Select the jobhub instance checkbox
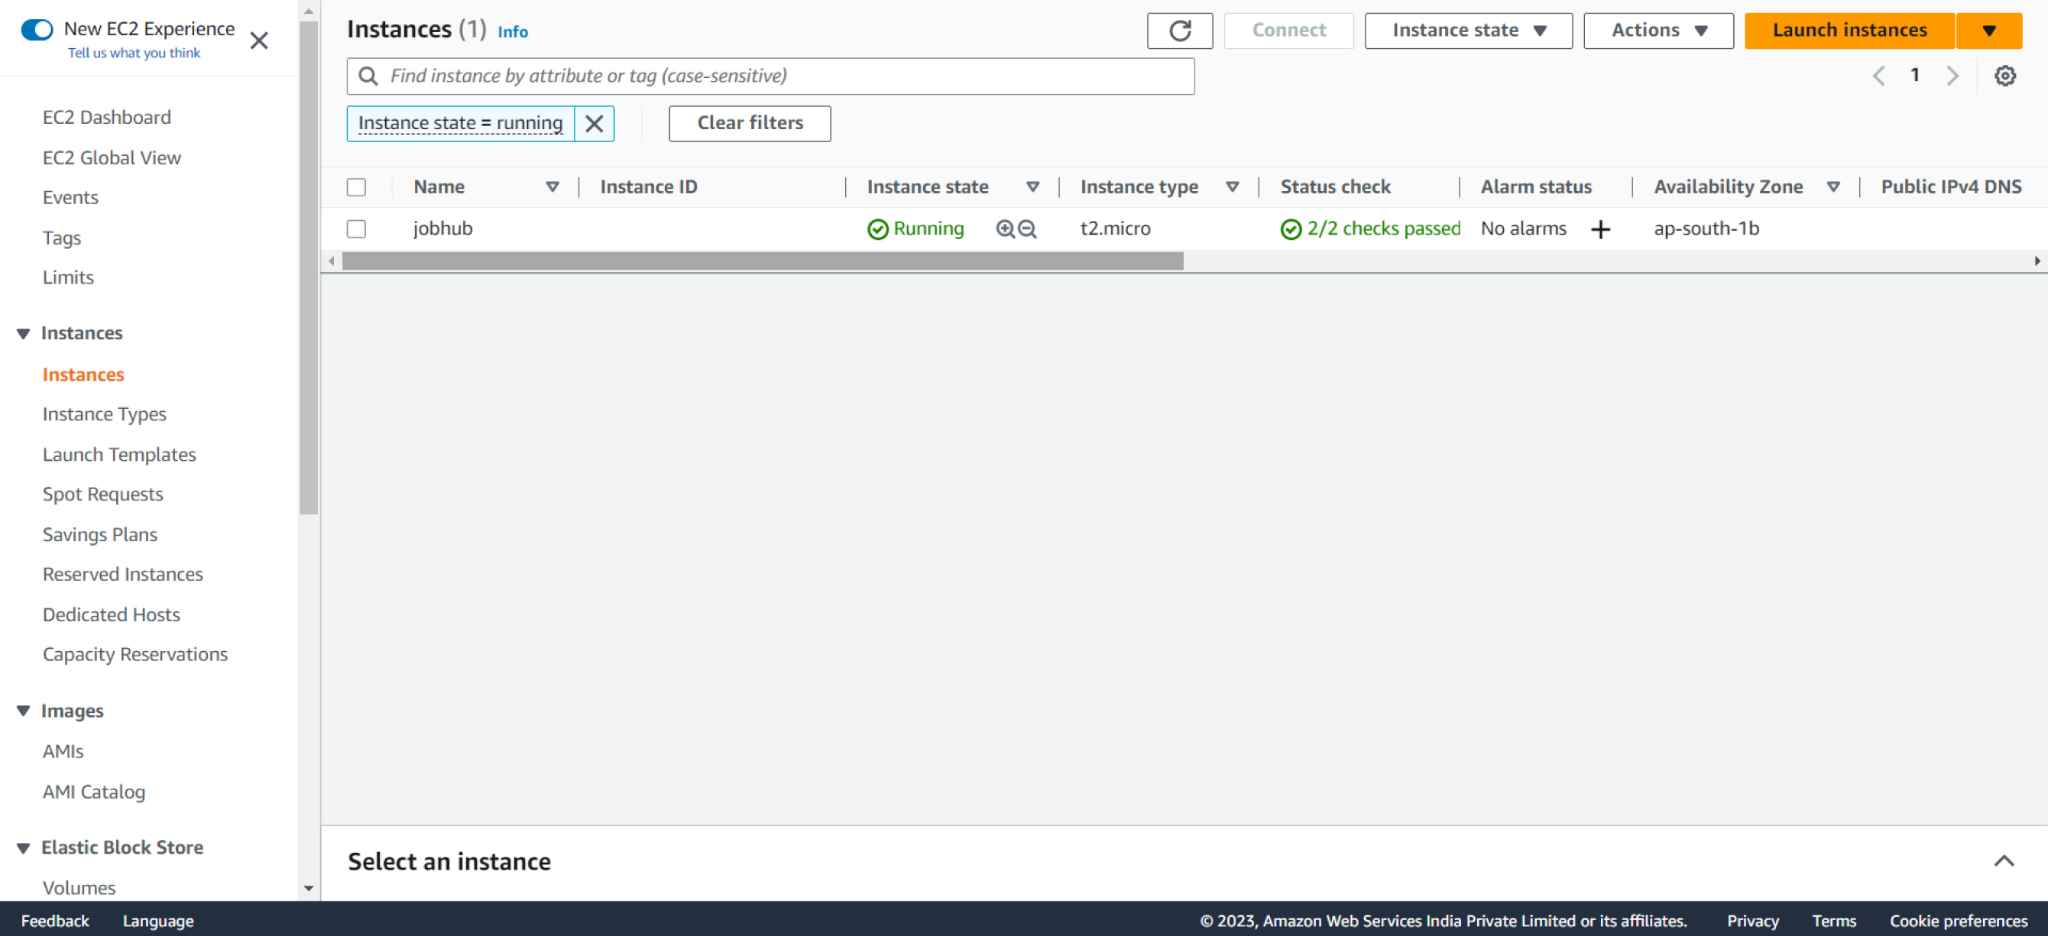 point(356,229)
